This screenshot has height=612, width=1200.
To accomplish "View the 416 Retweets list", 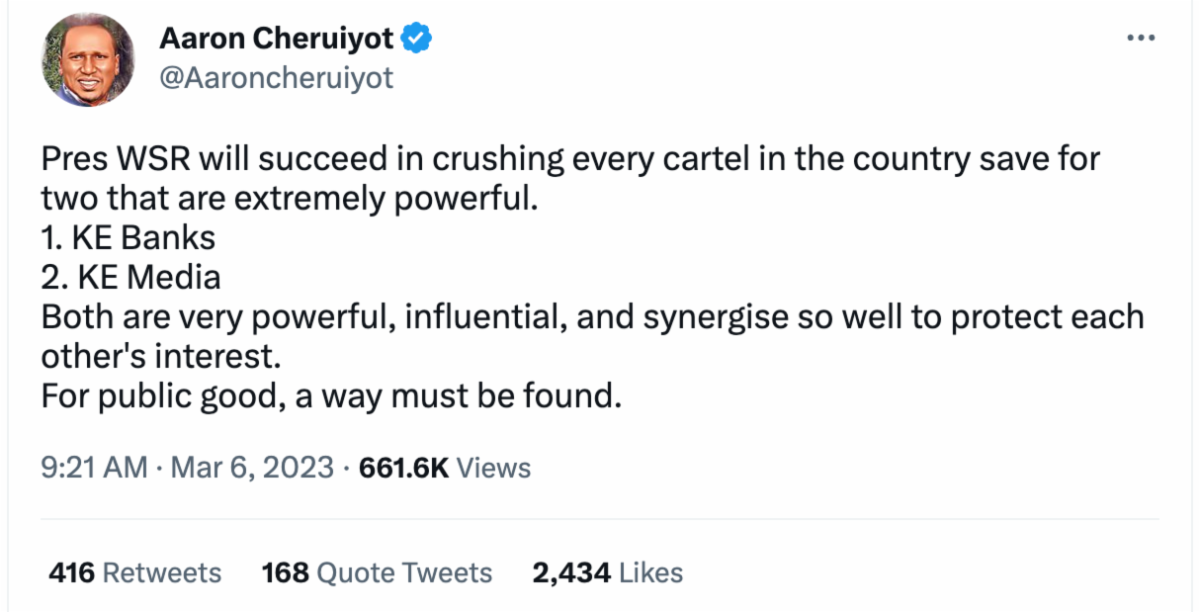I will [x=135, y=573].
